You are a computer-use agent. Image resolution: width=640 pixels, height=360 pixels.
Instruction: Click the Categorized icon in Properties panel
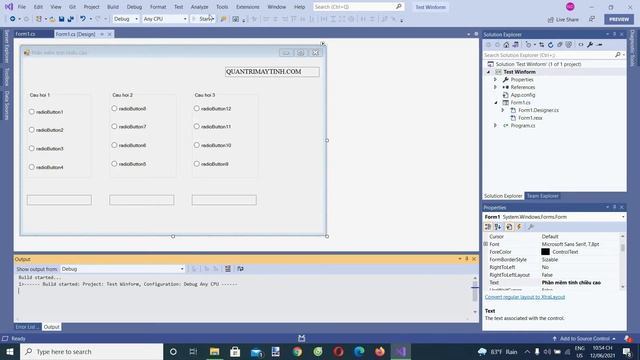[488, 227]
